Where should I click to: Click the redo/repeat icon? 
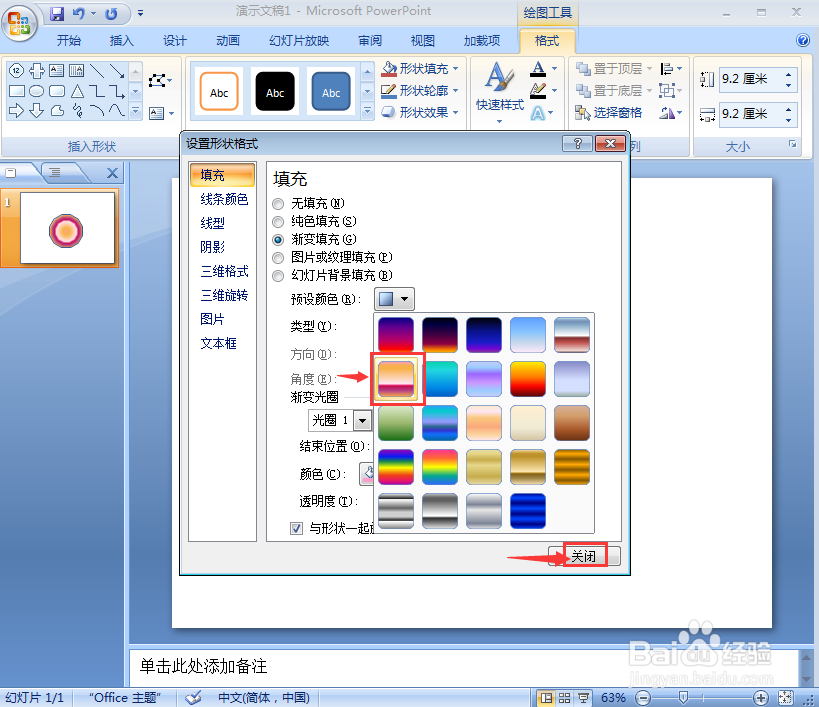click(111, 13)
